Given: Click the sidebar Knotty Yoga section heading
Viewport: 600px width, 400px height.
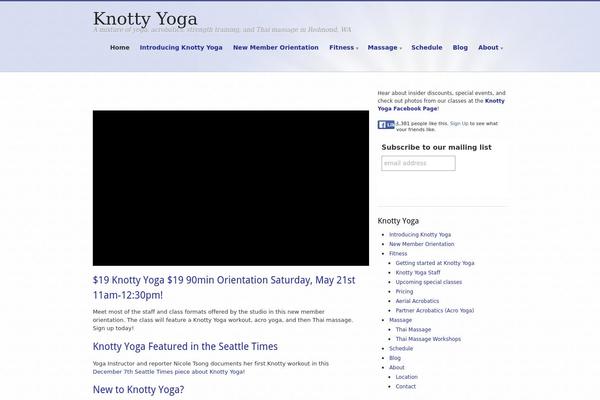Looking at the screenshot, I should click(398, 221).
